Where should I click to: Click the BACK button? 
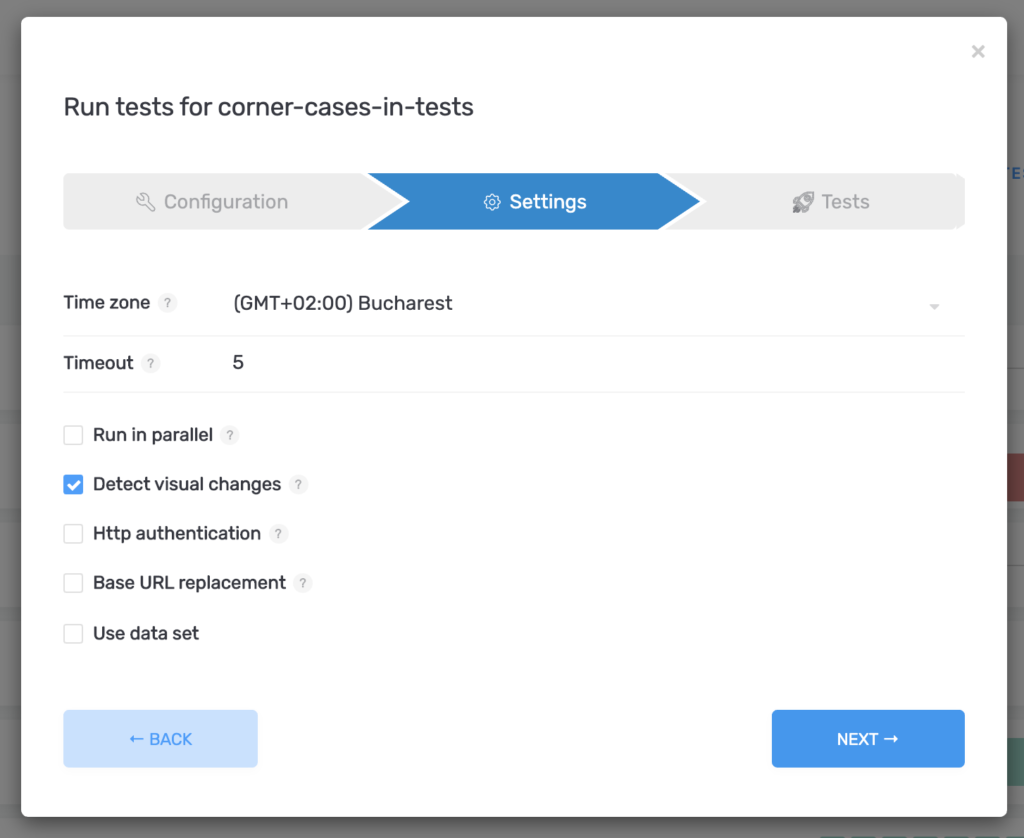pos(160,738)
